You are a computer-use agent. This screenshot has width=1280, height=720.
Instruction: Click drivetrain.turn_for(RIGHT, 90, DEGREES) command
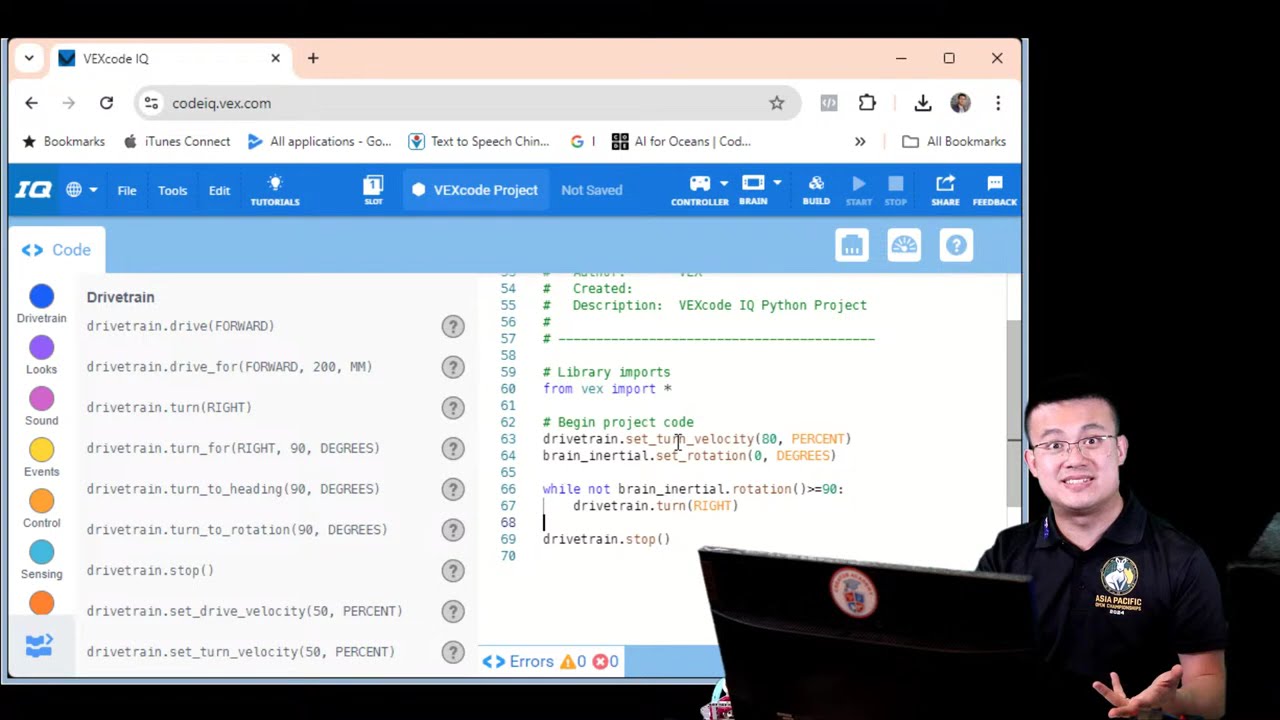pos(233,448)
